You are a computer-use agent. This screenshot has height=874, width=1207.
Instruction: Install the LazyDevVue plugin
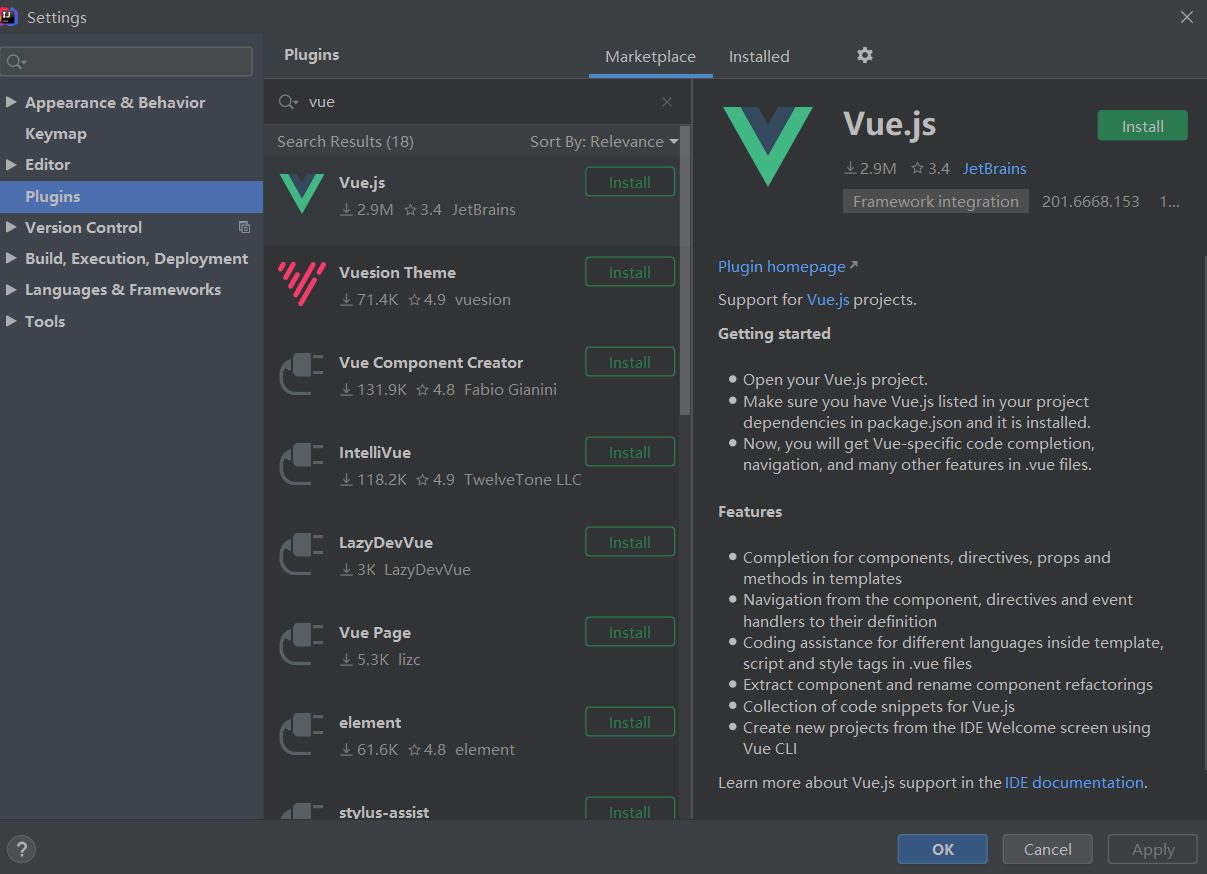(630, 542)
